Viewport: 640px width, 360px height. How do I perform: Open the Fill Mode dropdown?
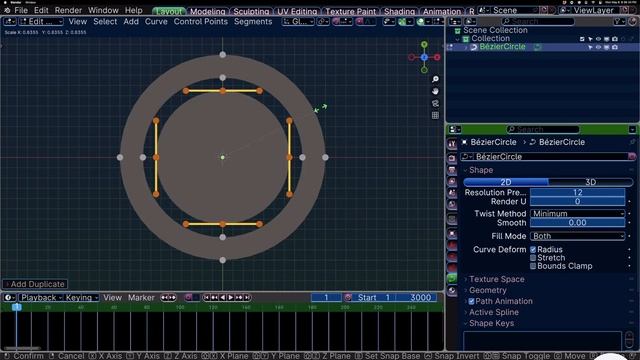coord(577,236)
